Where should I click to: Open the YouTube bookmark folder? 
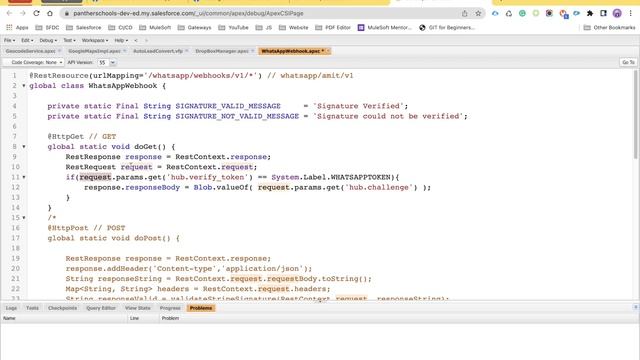(x=233, y=28)
